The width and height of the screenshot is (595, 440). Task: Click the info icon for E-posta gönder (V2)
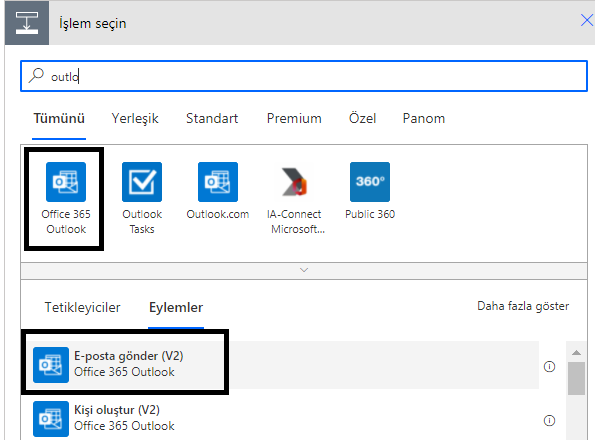tap(549, 366)
